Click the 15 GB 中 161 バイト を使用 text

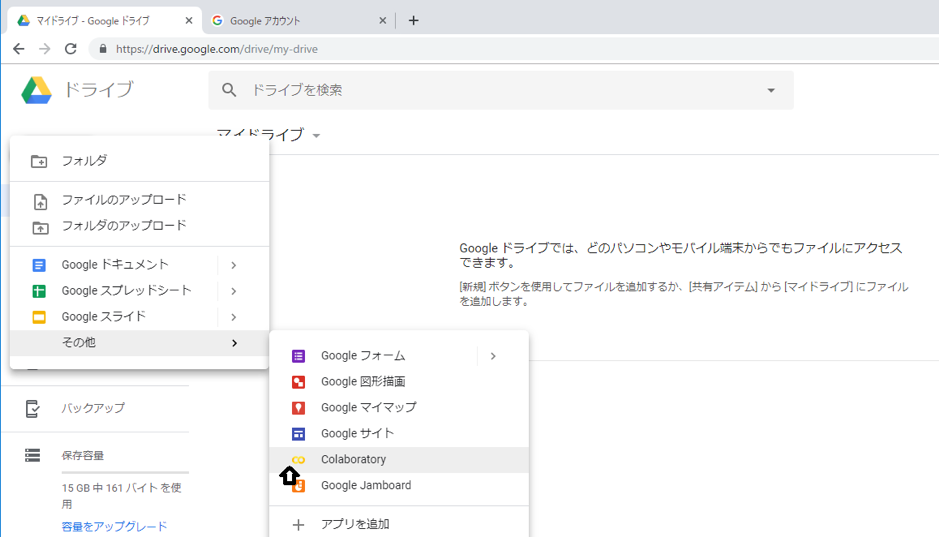click(122, 496)
